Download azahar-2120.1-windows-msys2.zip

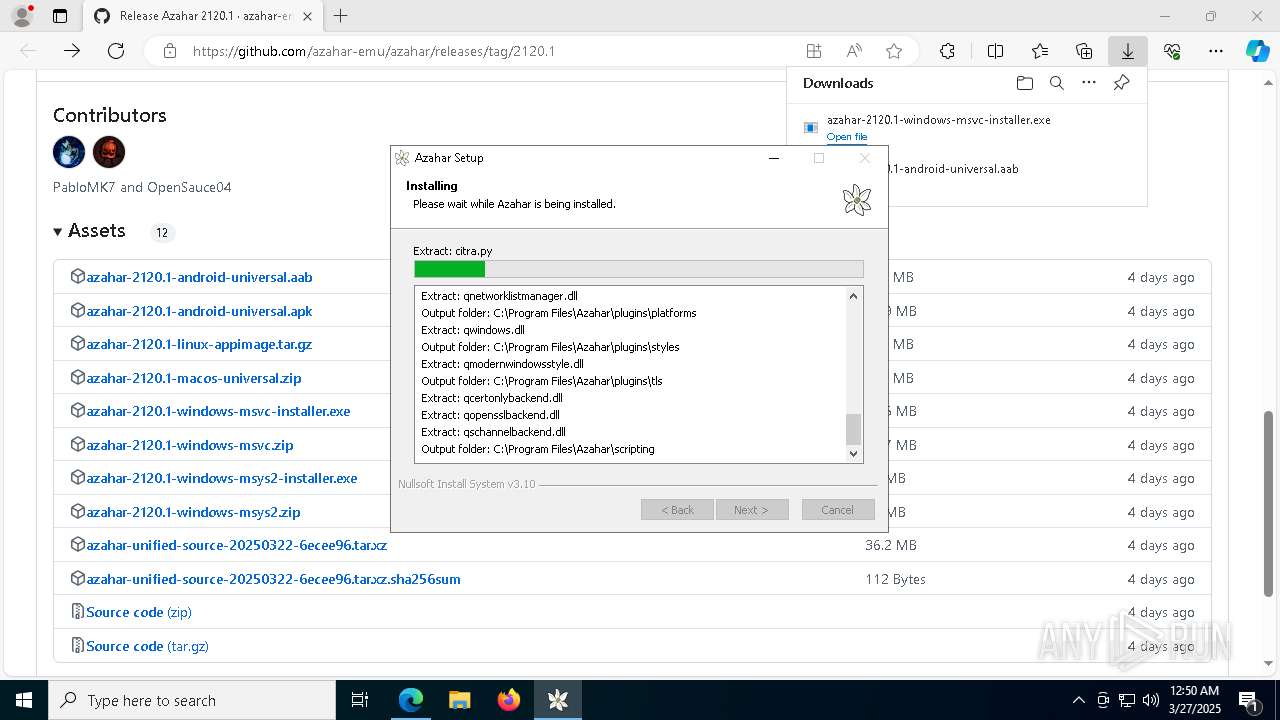click(193, 512)
